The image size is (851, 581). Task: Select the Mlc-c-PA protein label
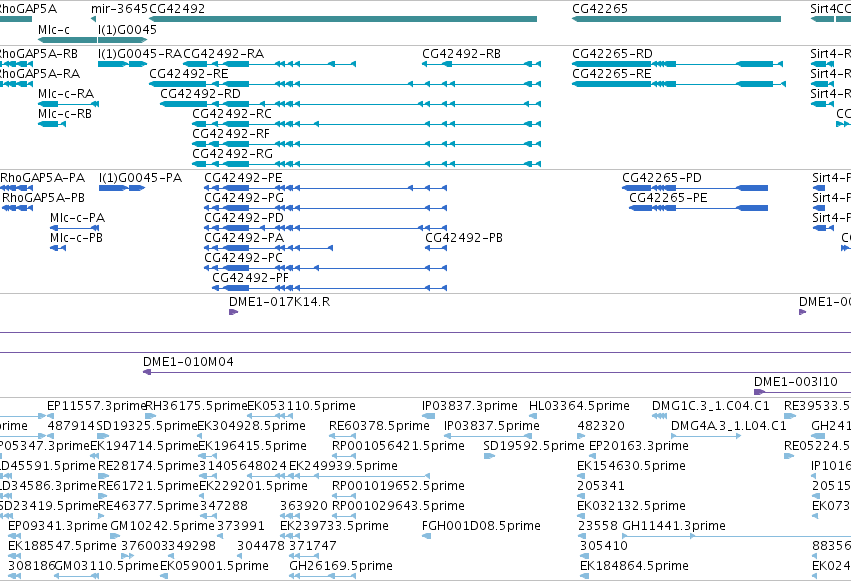(x=78, y=218)
